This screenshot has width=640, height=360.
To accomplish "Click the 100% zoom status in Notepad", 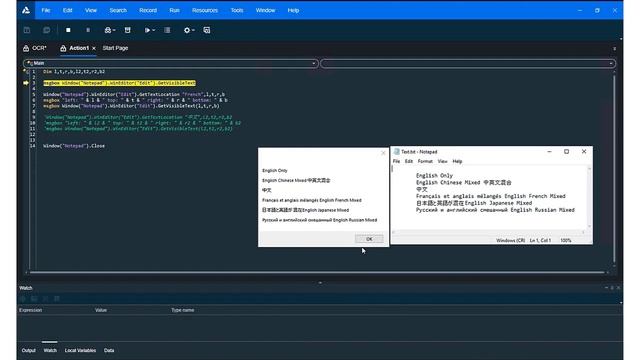I will click(x=566, y=240).
